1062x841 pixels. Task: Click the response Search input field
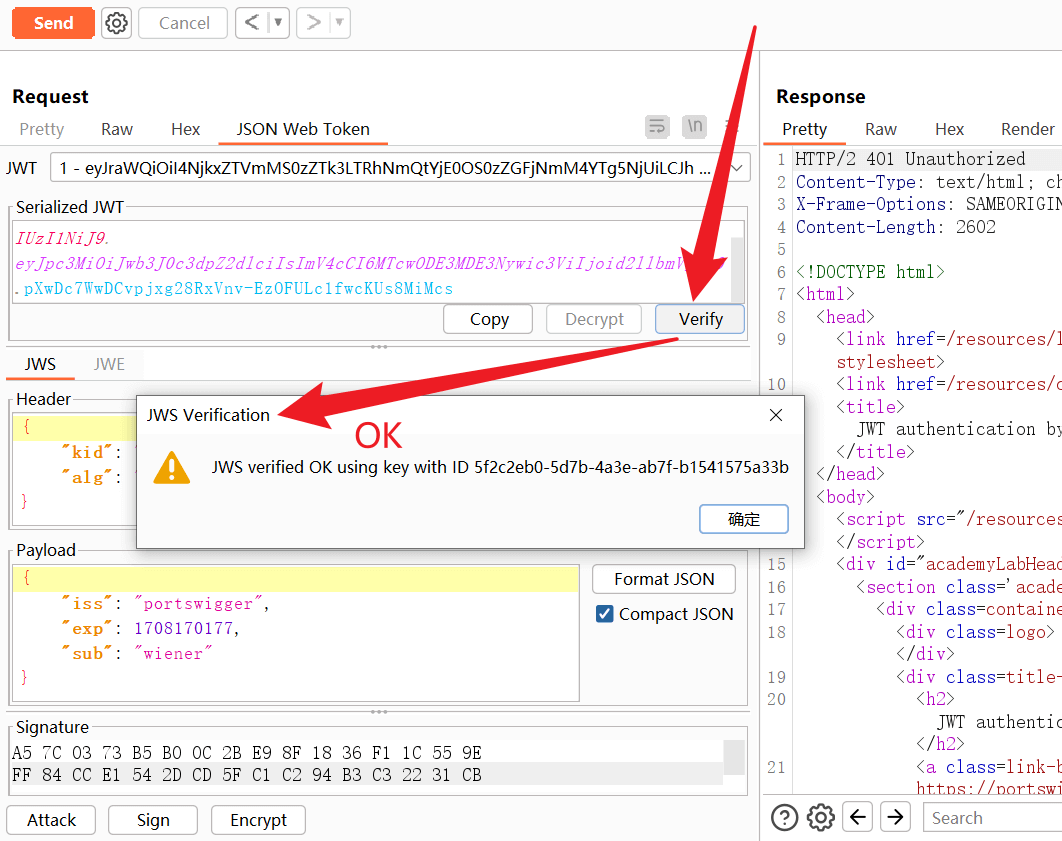[990, 817]
